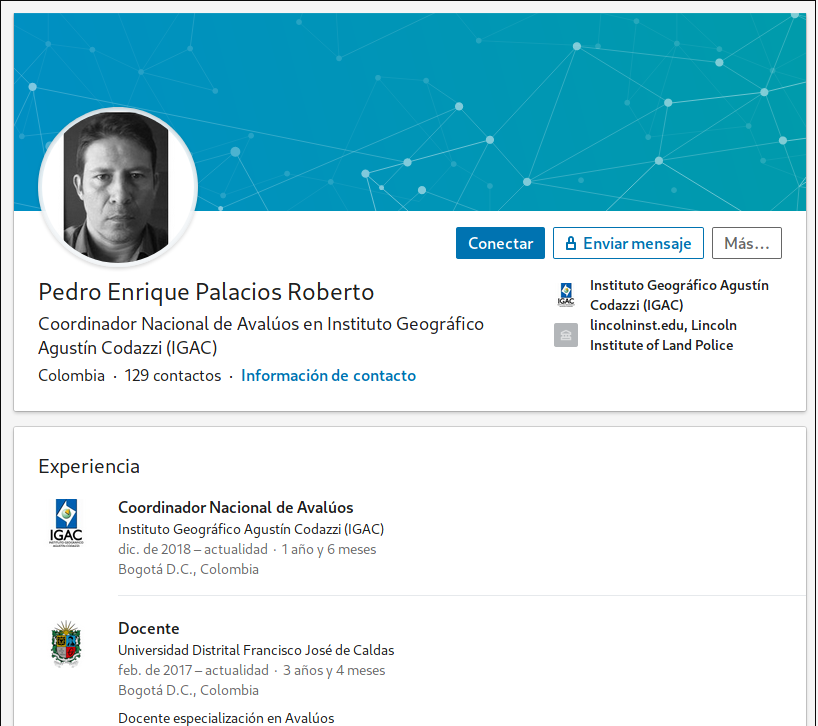Select the Coordinador Nacional de Avalúos job title
The width and height of the screenshot is (818, 726).
[235, 507]
